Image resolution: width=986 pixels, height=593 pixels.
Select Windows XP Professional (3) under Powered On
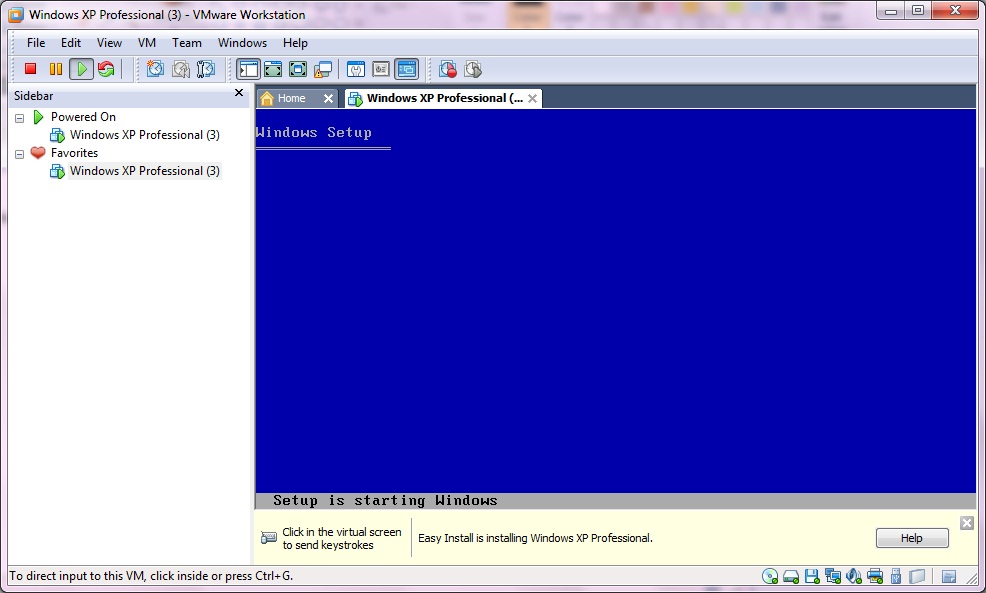[145, 135]
